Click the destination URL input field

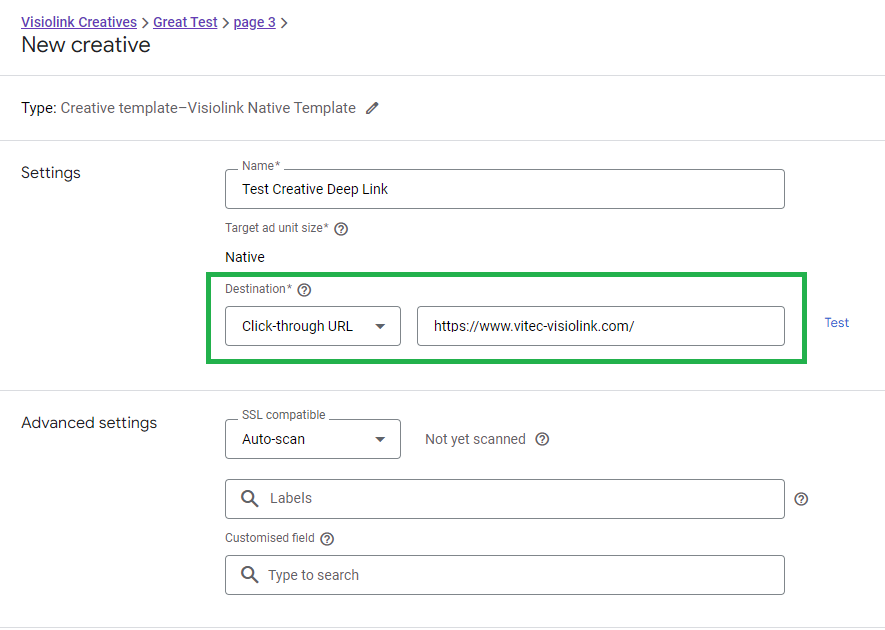601,326
